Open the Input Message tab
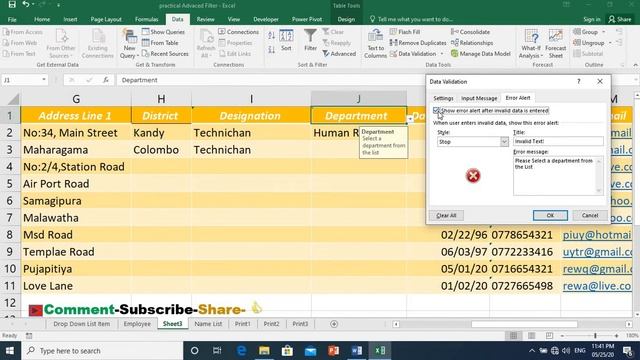 point(479,98)
